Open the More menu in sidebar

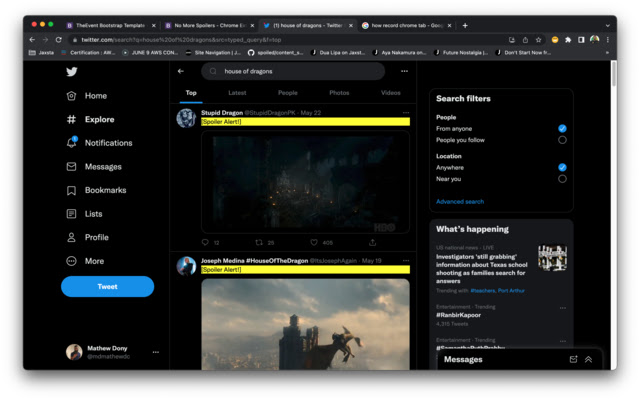(85, 261)
